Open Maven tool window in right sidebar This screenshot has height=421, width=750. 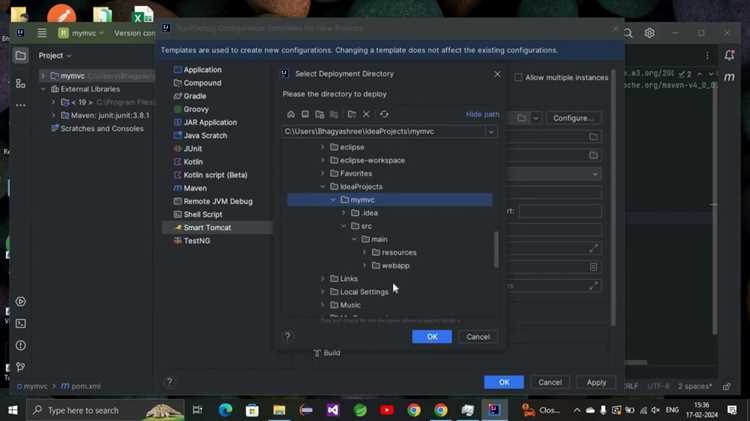(729, 77)
